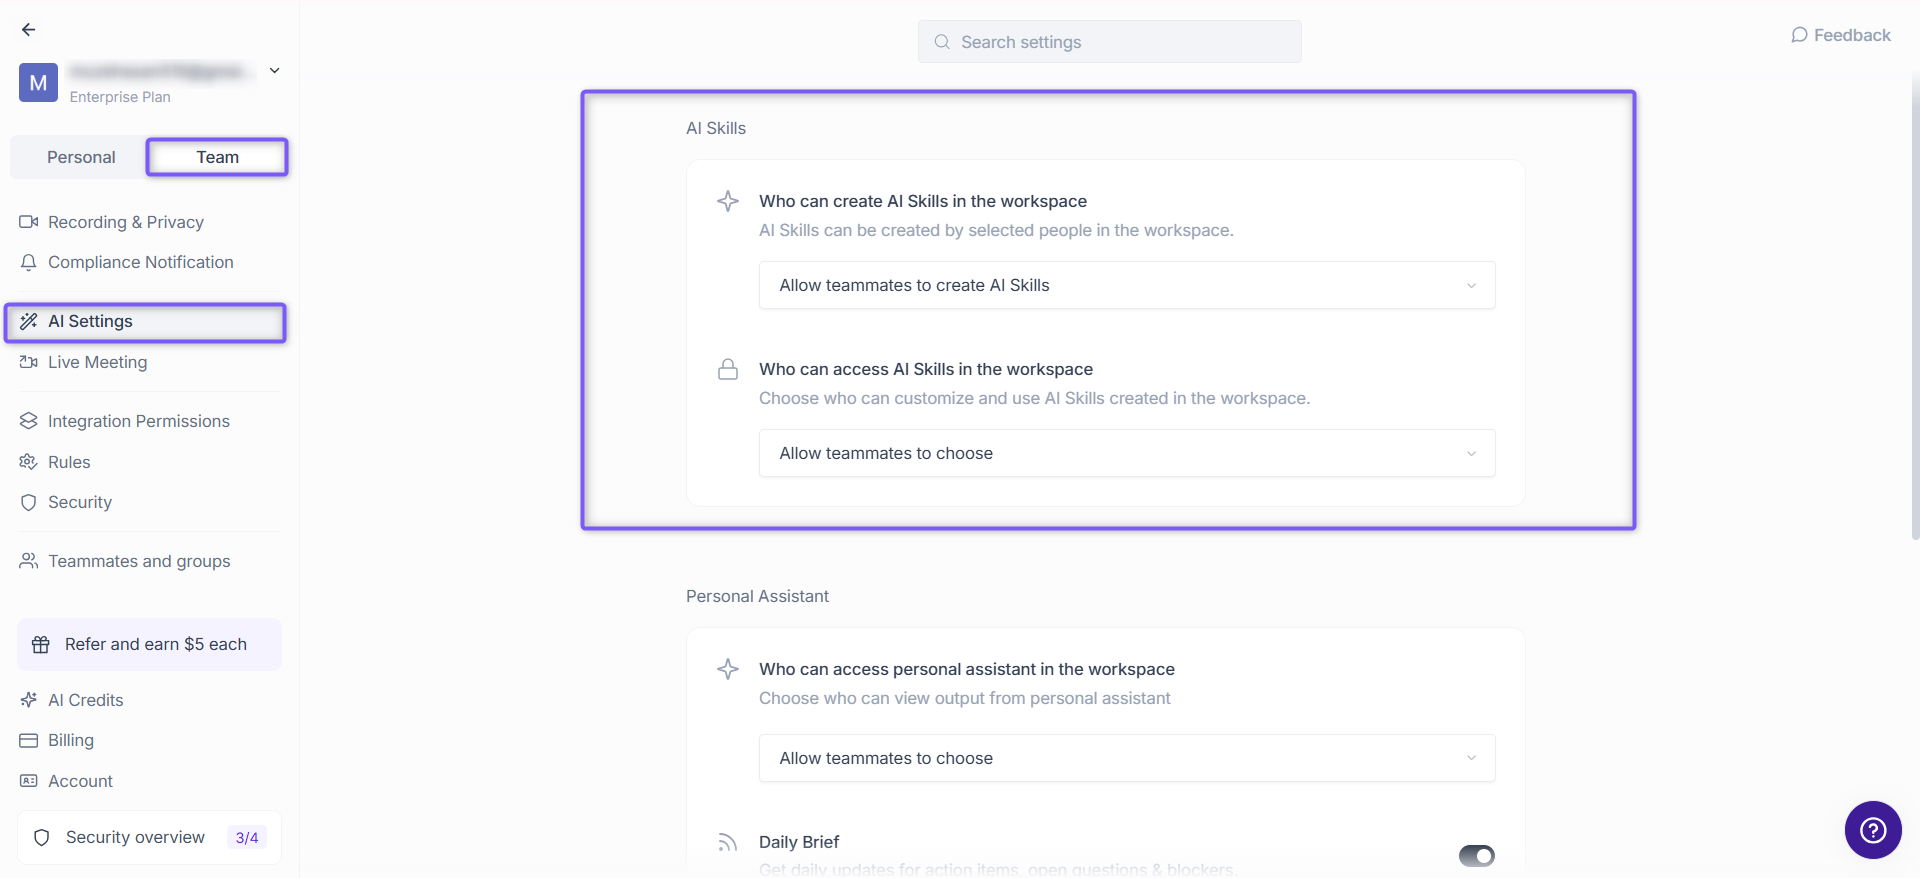1920x878 pixels.
Task: Click the Billing card icon
Action: point(29,740)
